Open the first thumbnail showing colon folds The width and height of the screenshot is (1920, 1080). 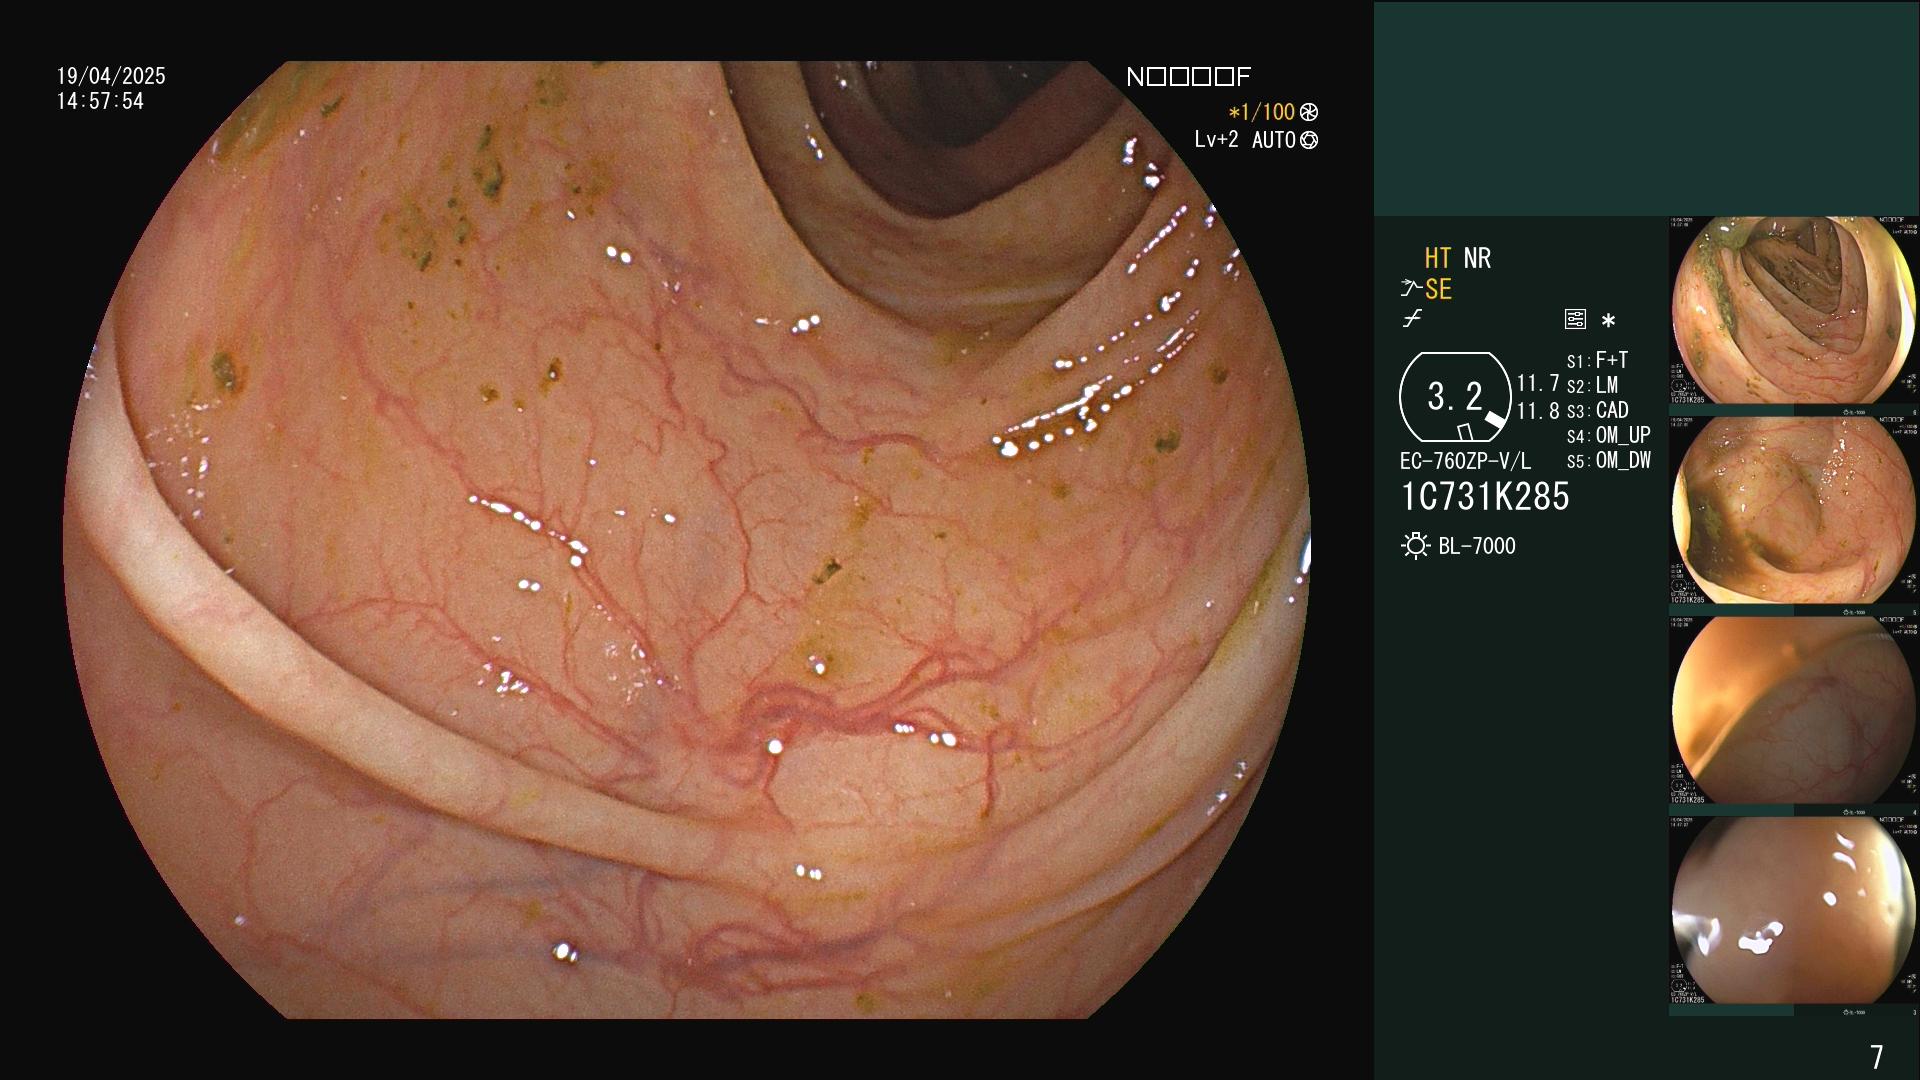tap(1794, 310)
